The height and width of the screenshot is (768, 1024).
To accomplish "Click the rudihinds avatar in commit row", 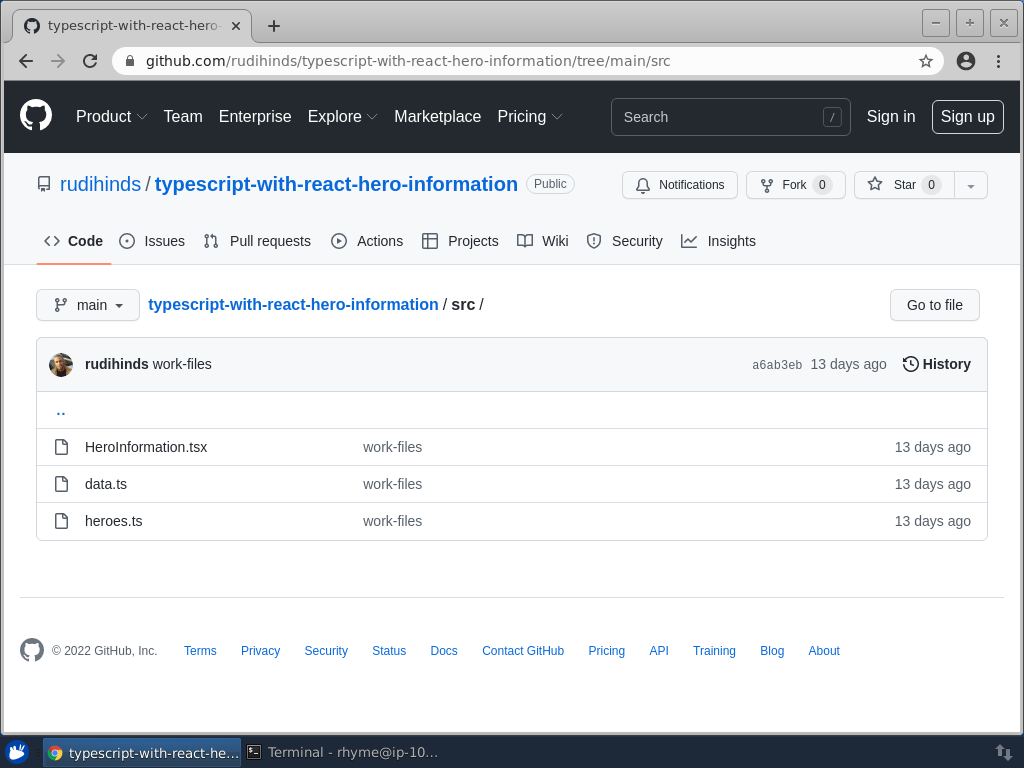I will coord(61,364).
